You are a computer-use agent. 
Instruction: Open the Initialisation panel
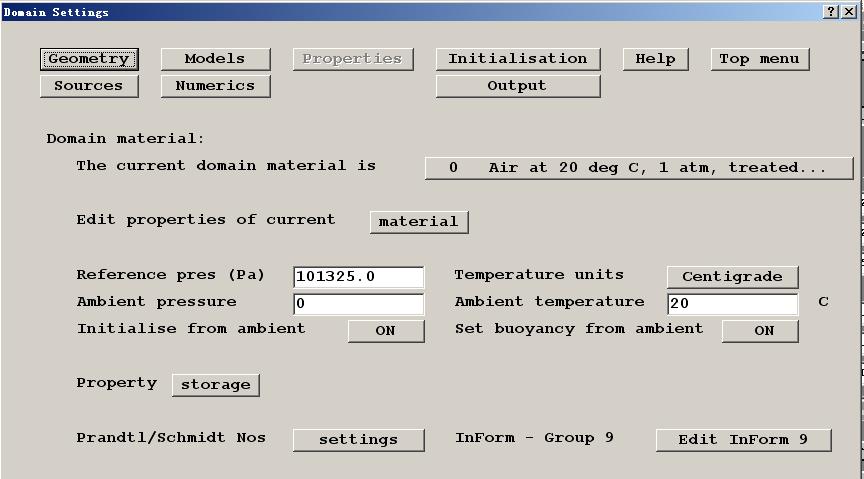click(517, 59)
